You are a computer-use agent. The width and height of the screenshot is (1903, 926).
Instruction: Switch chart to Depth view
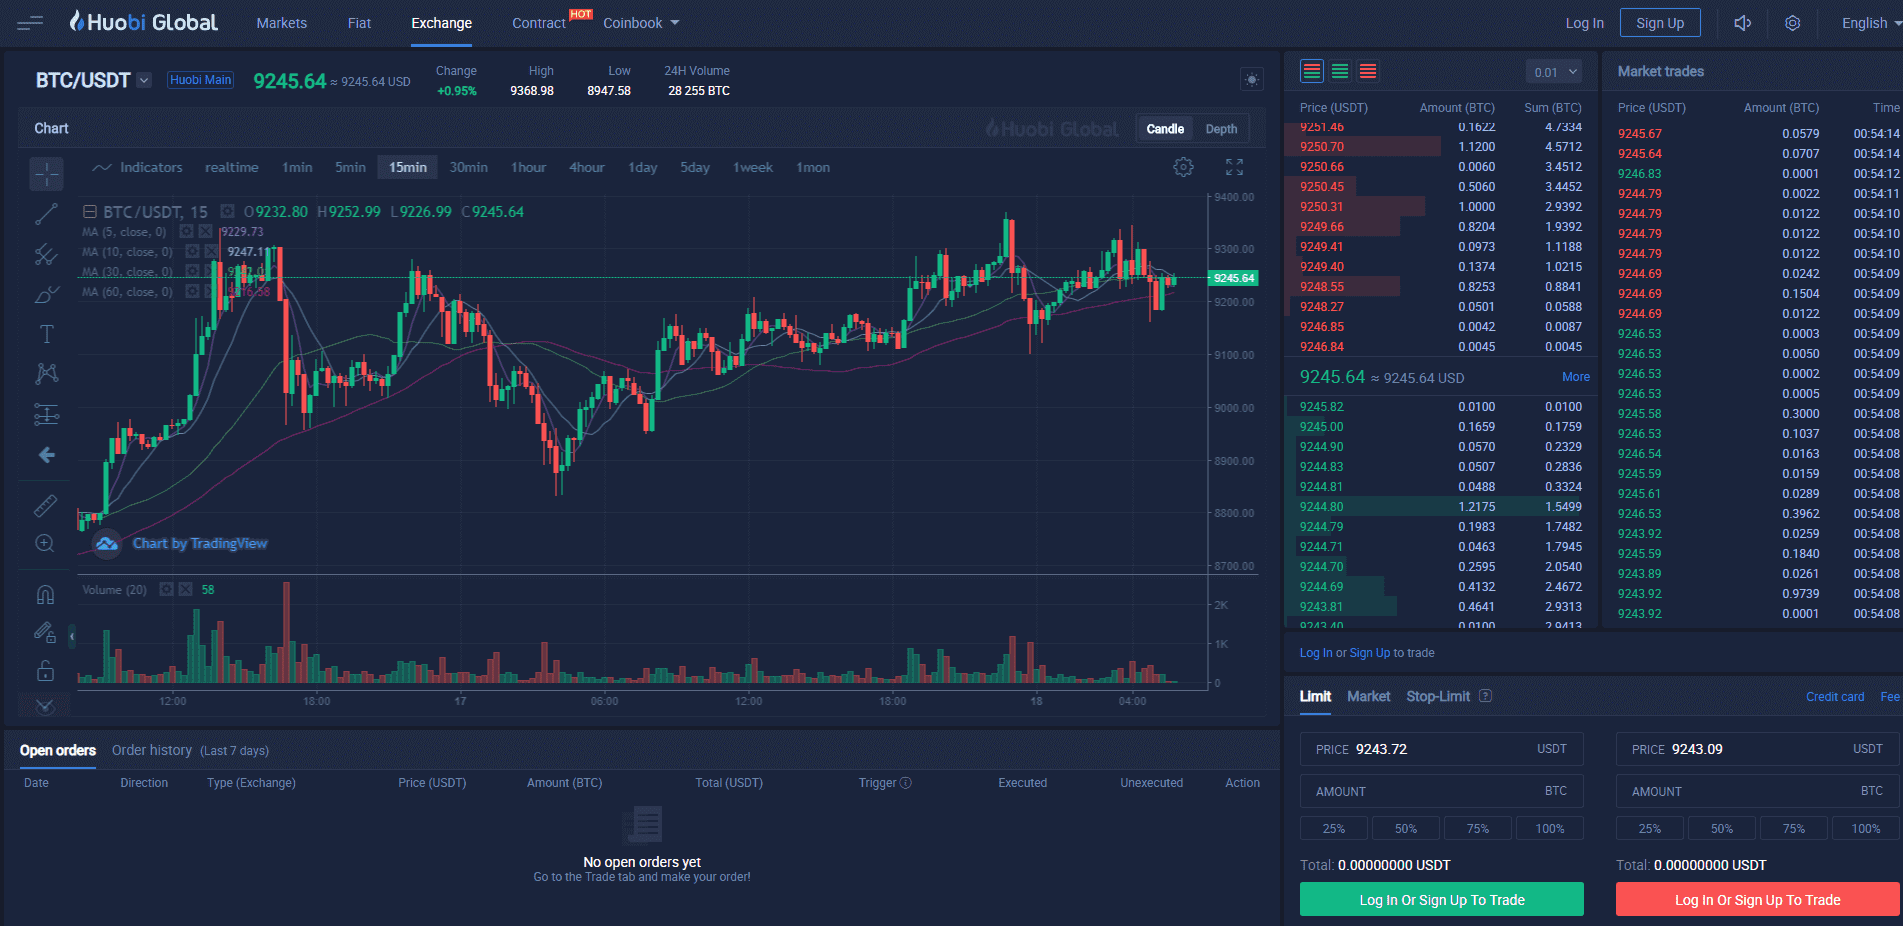[1221, 129]
